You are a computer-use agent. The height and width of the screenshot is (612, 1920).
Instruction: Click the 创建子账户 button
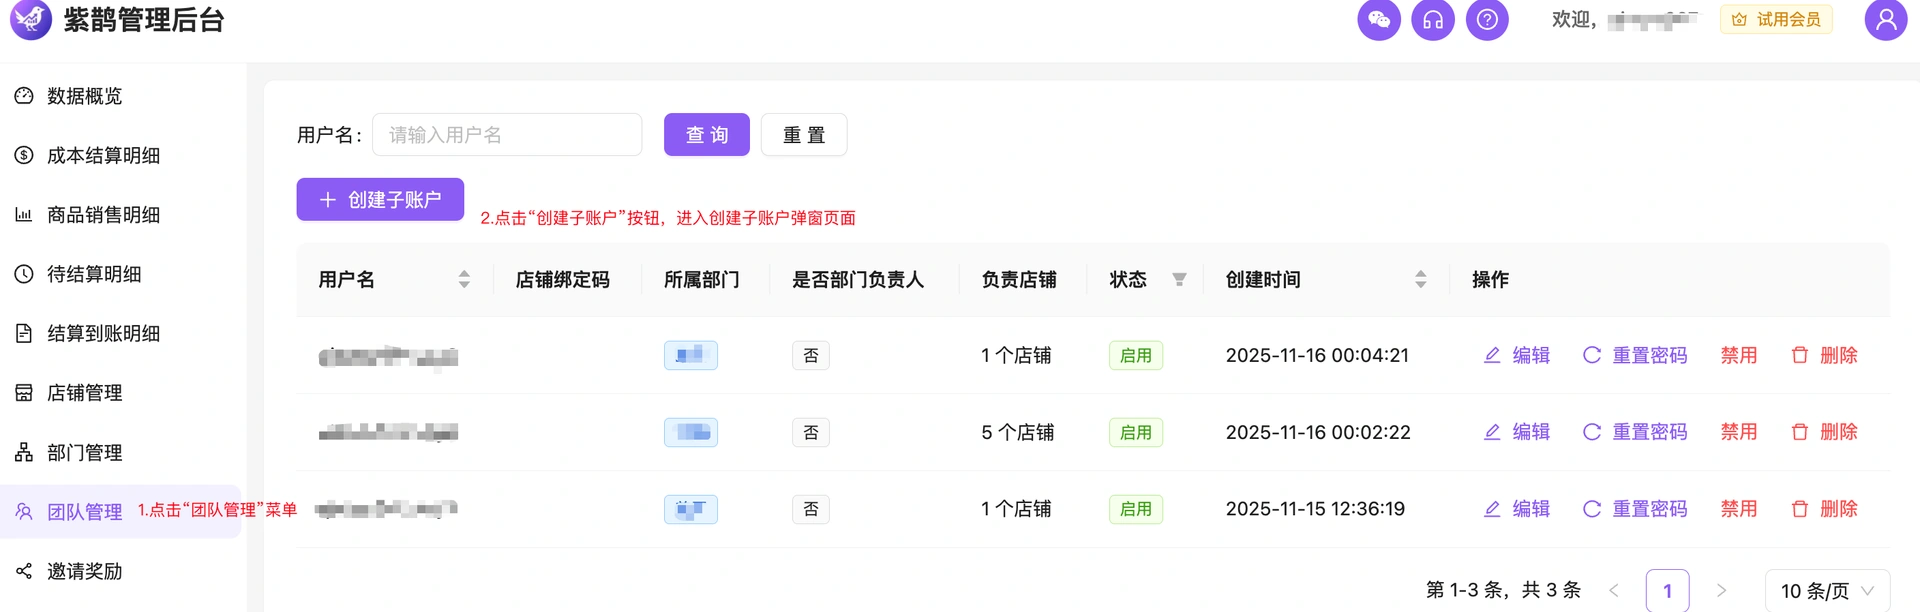coord(380,200)
